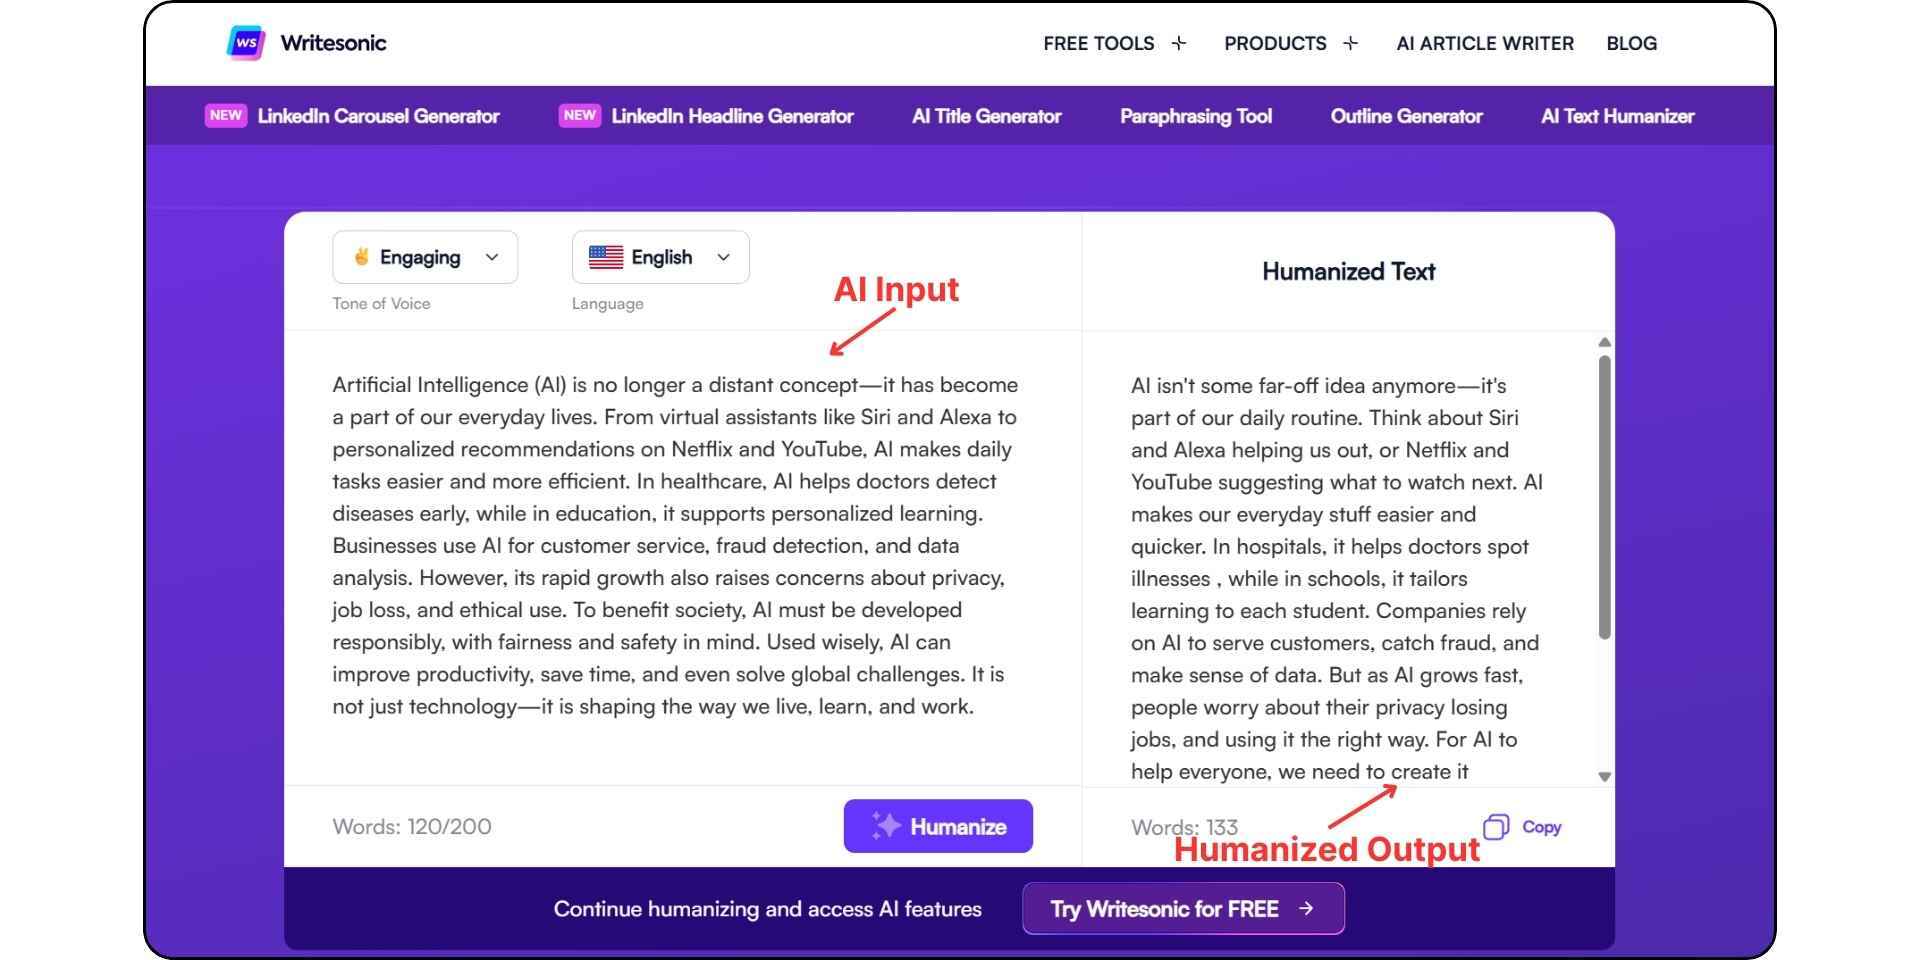The image size is (1920, 960).
Task: Click the arrow on Try Writesonic button
Action: 1306,908
